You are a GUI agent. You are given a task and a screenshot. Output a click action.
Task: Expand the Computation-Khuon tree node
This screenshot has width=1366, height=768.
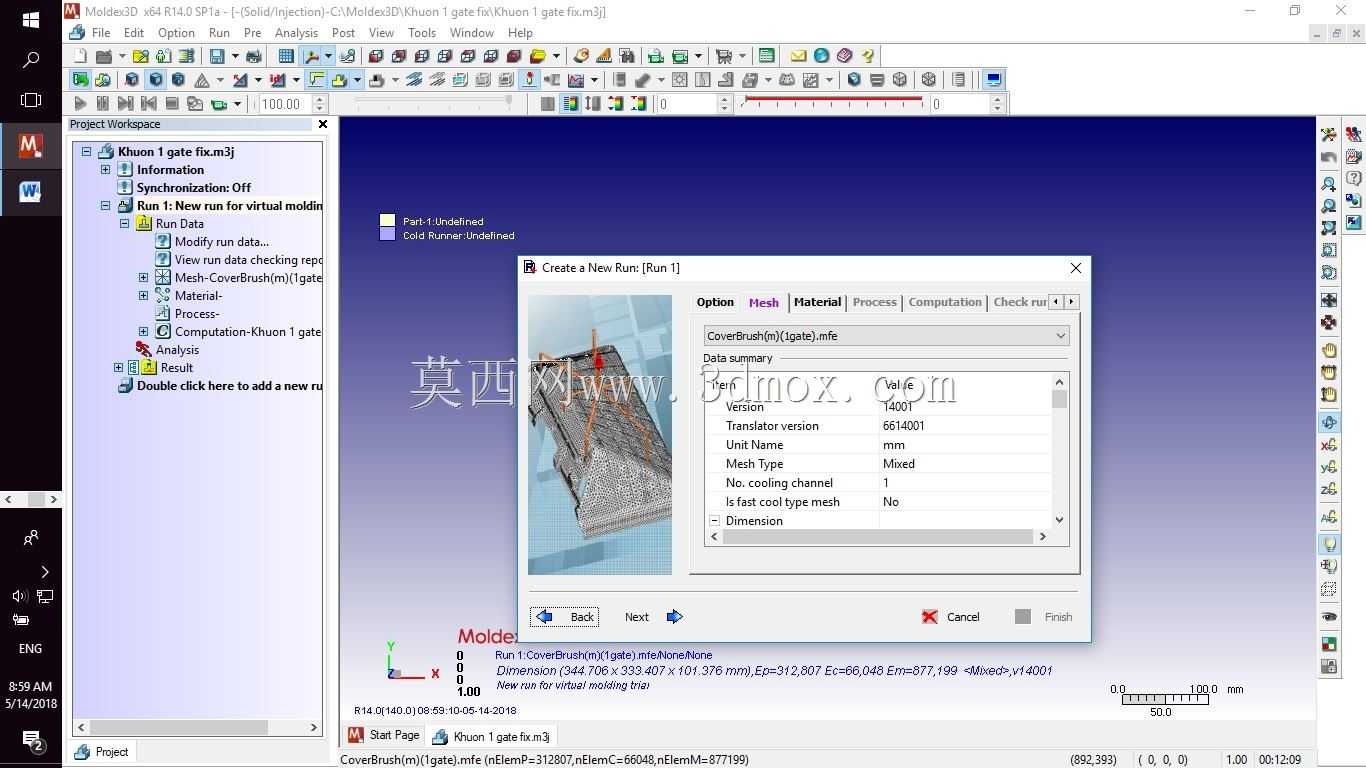pos(143,332)
